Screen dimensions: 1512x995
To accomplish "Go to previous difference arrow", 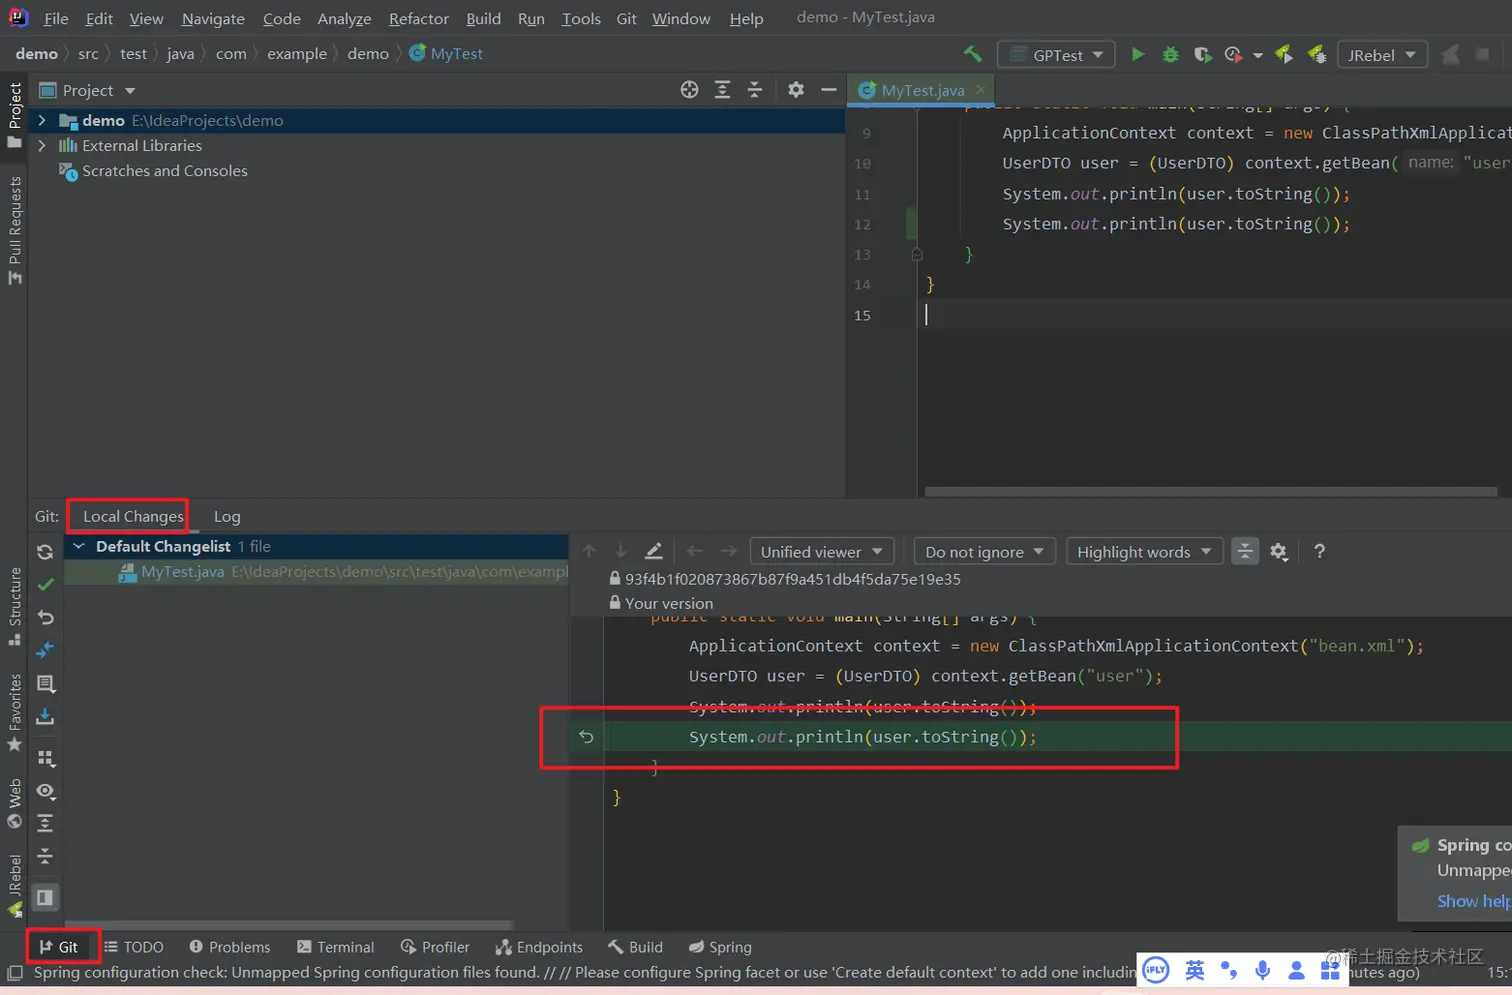I will (589, 551).
